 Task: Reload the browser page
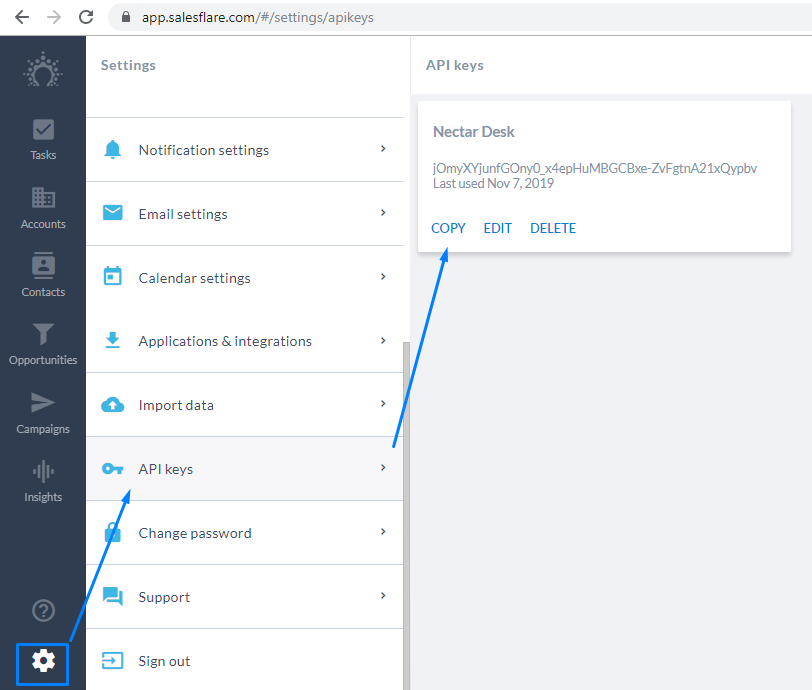[86, 17]
